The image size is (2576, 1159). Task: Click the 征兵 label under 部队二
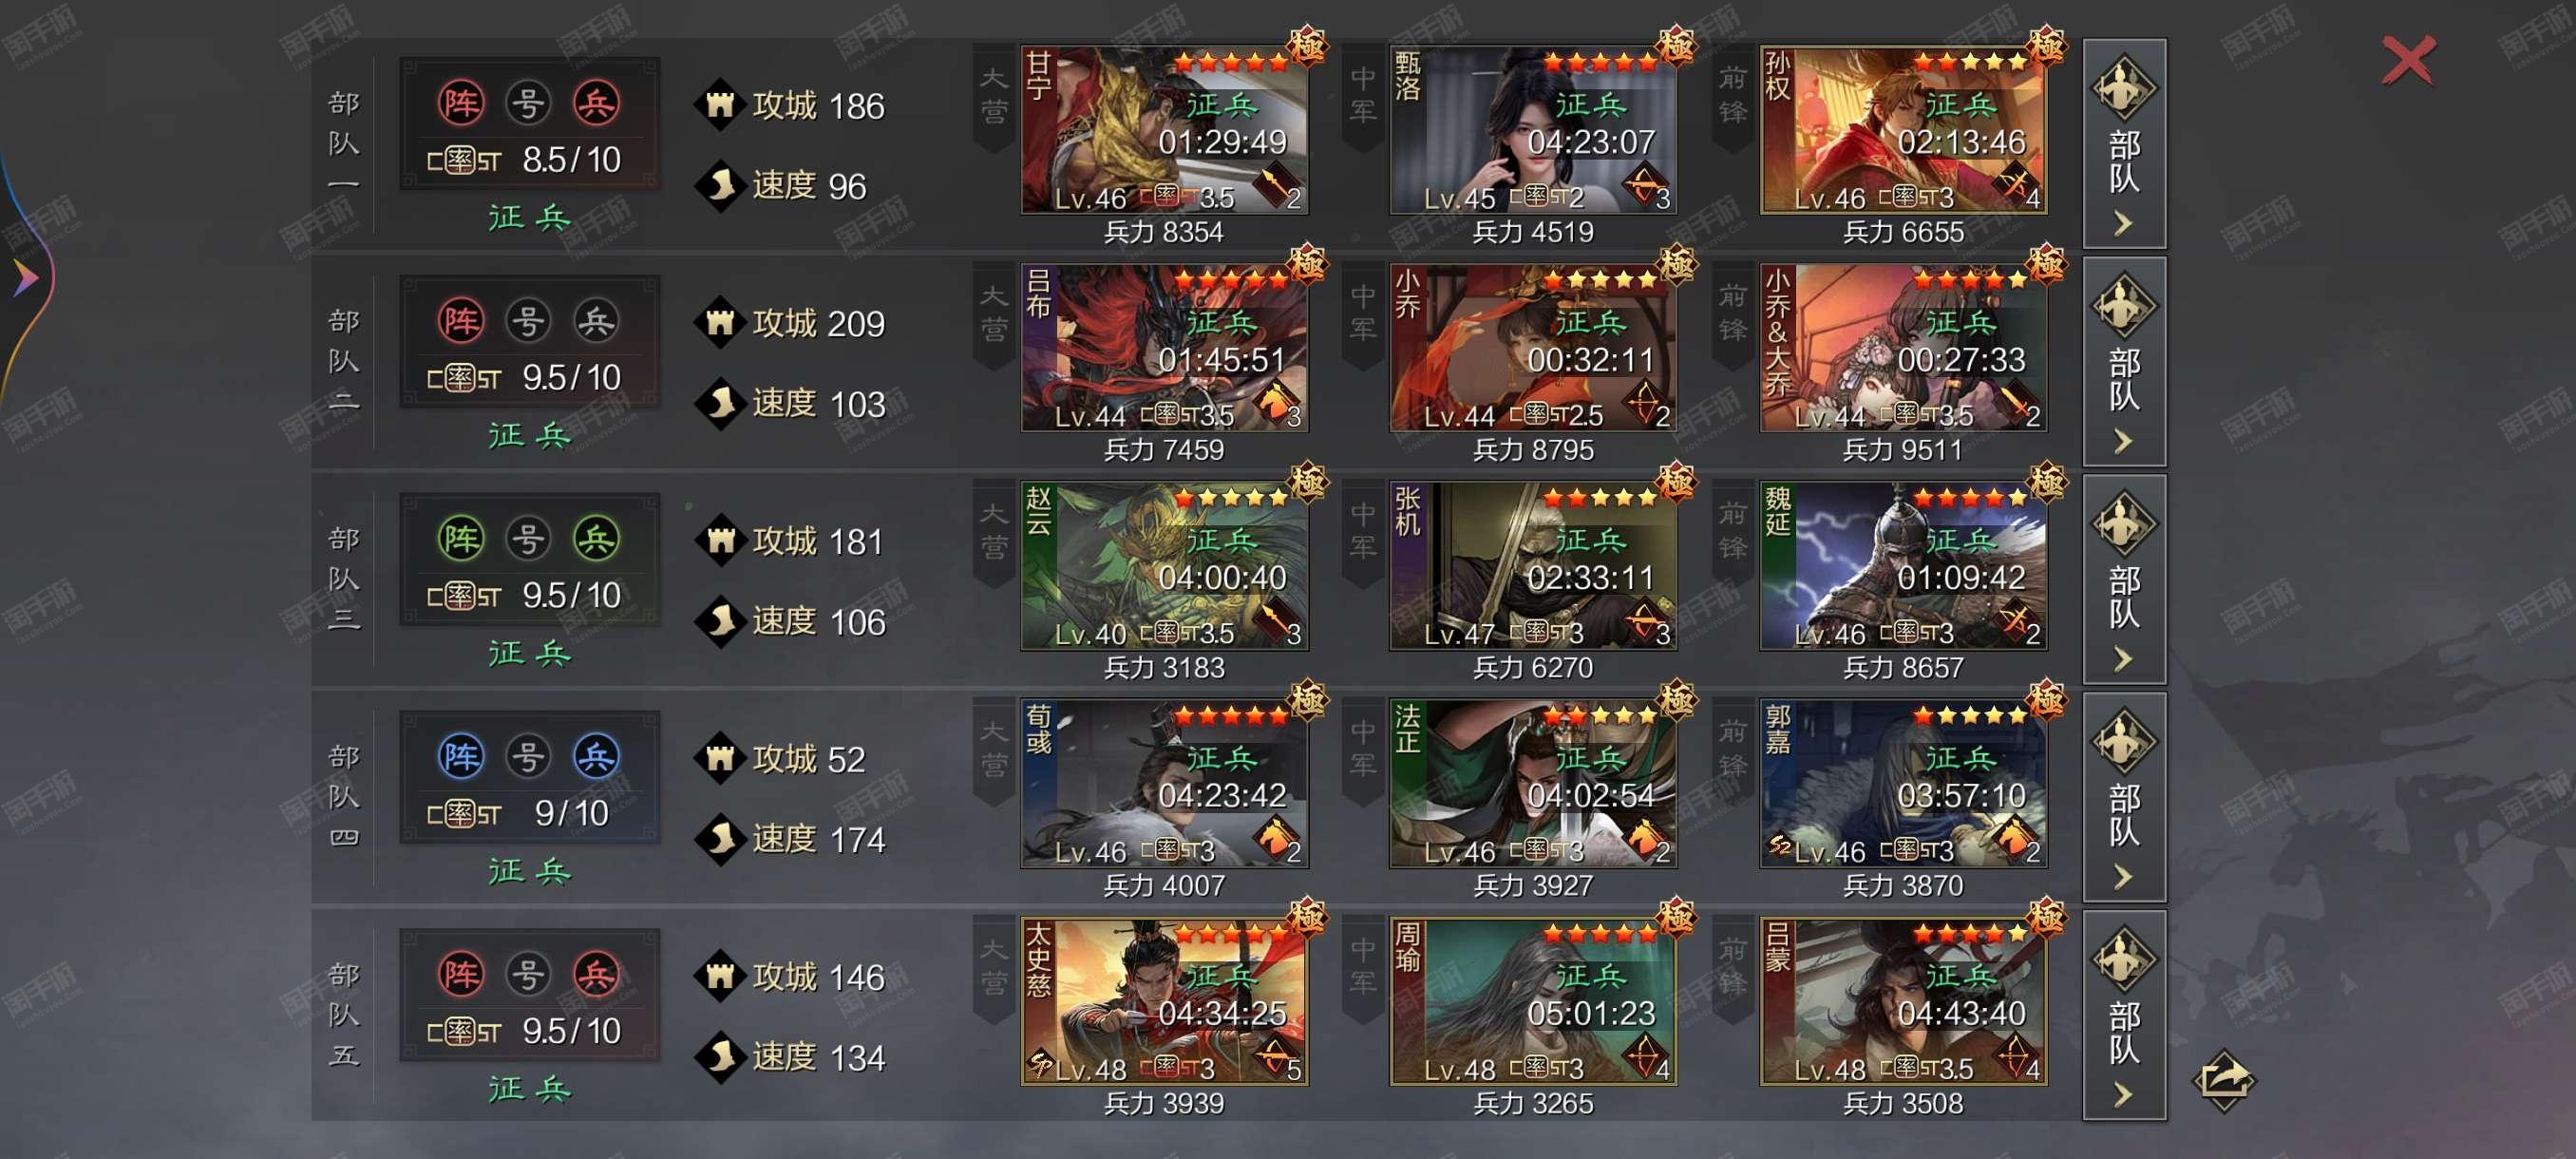(529, 436)
